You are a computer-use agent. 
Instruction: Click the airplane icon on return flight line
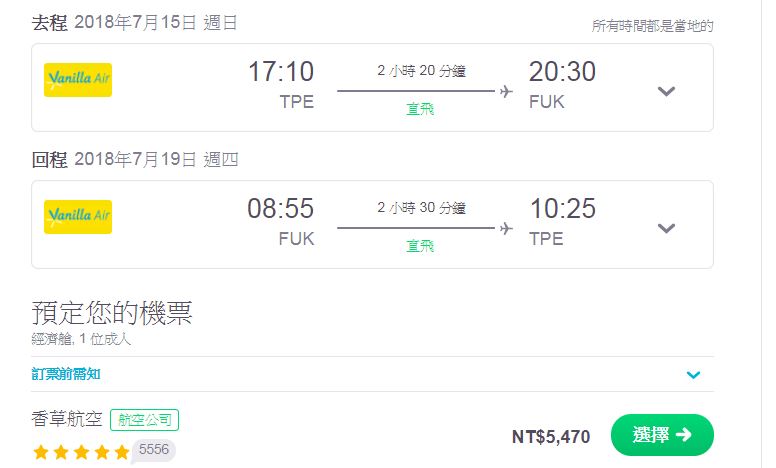(506, 229)
